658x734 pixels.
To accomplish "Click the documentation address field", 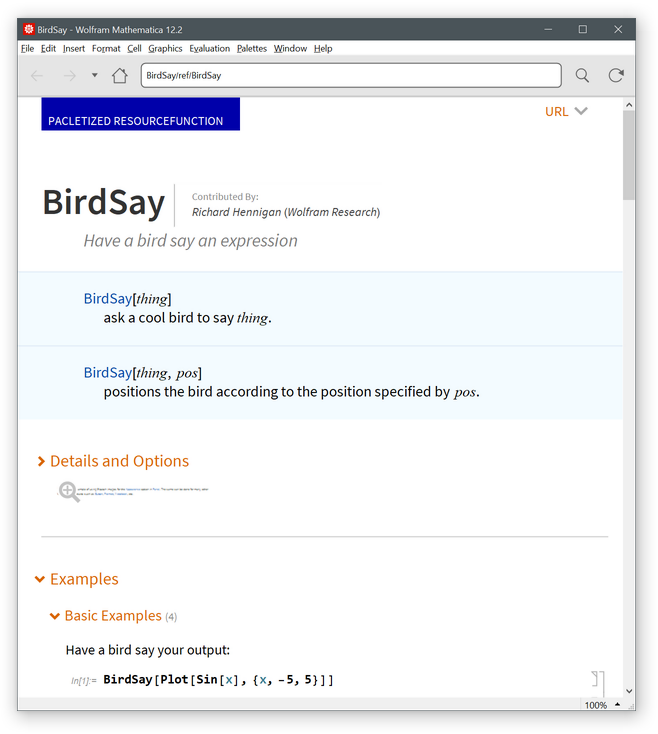I will 350,76.
